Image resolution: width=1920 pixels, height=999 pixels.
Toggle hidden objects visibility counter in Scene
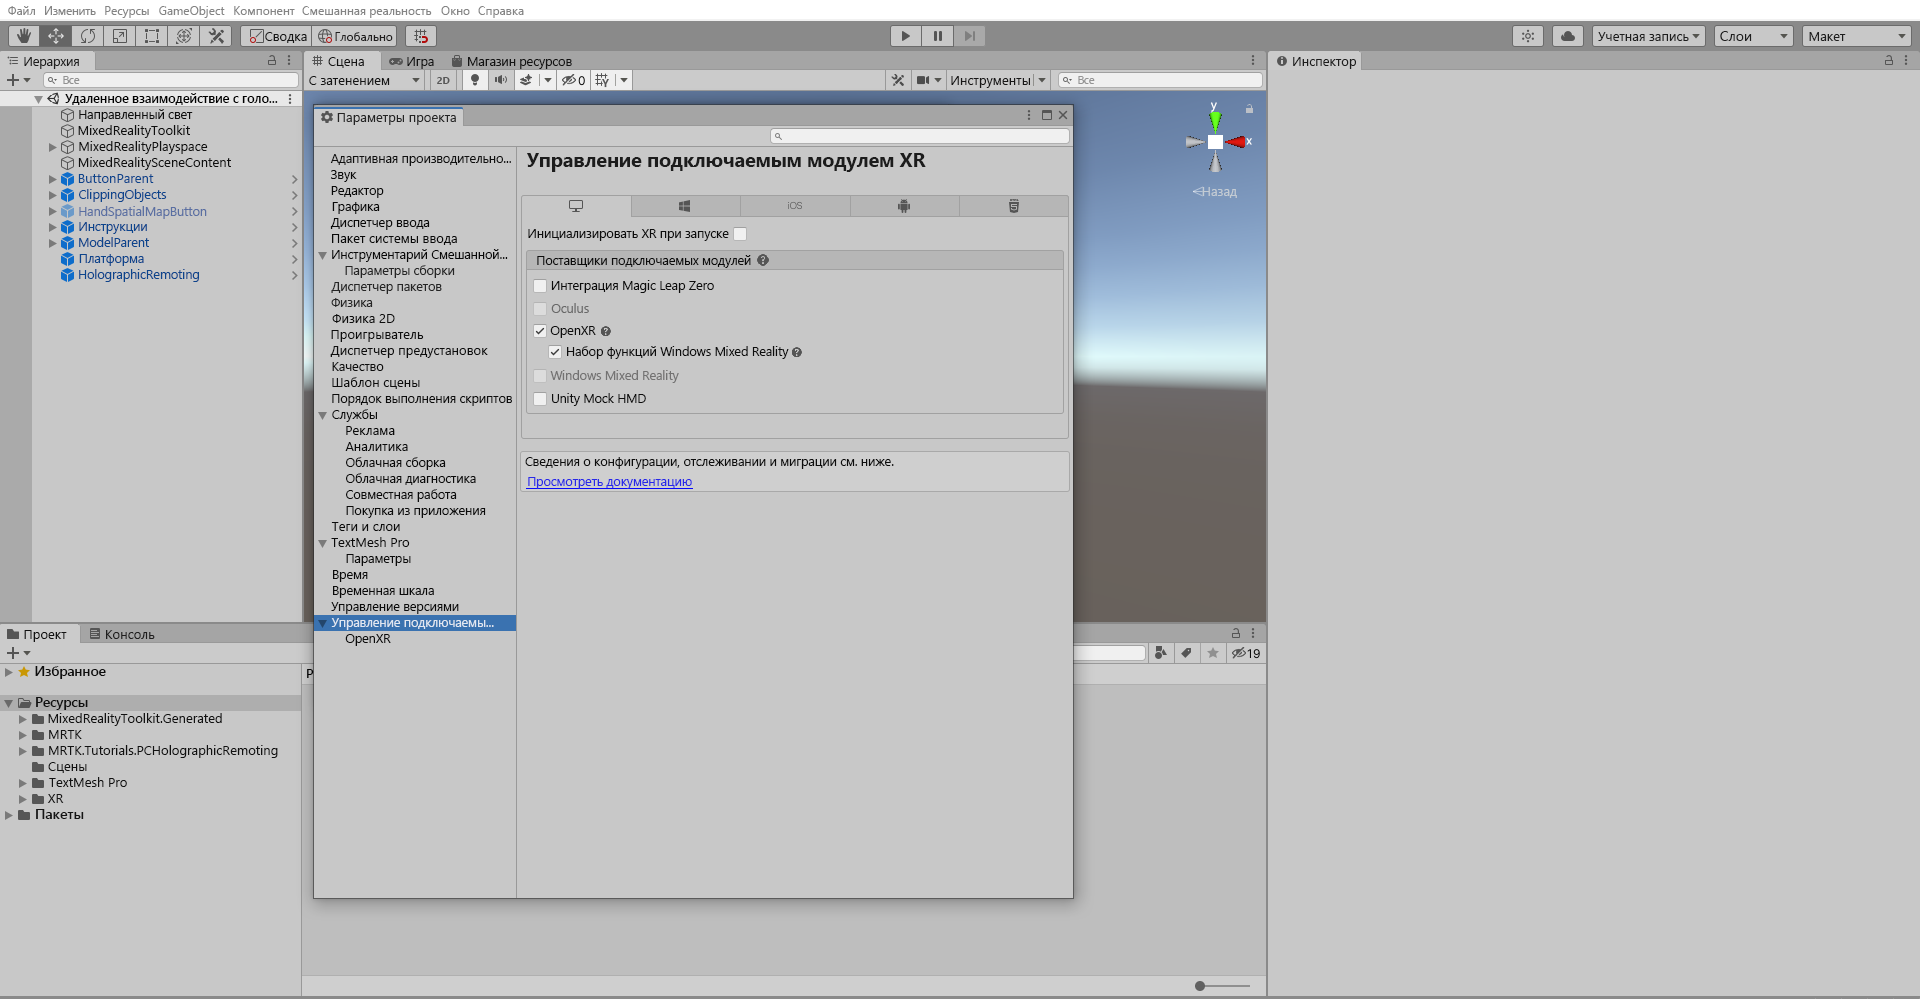pyautogui.click(x=574, y=80)
